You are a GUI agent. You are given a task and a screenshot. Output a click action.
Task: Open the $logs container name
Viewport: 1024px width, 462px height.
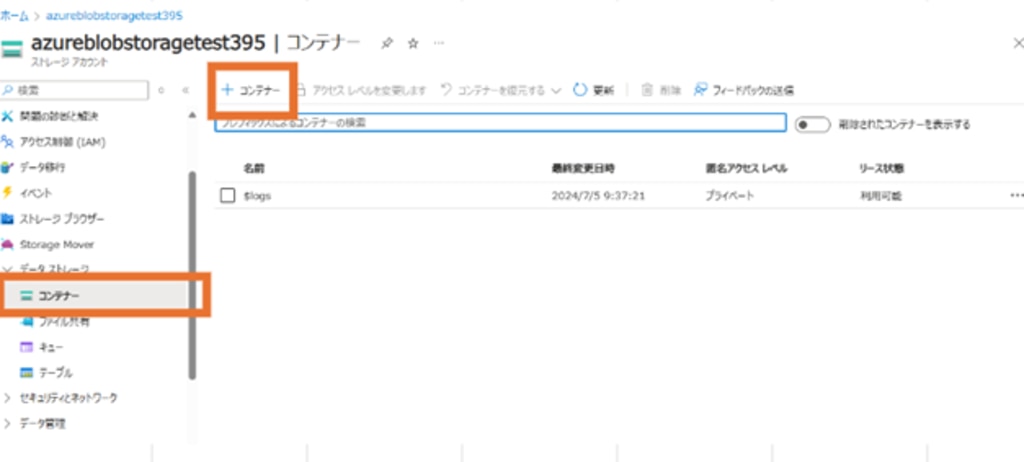click(x=257, y=195)
